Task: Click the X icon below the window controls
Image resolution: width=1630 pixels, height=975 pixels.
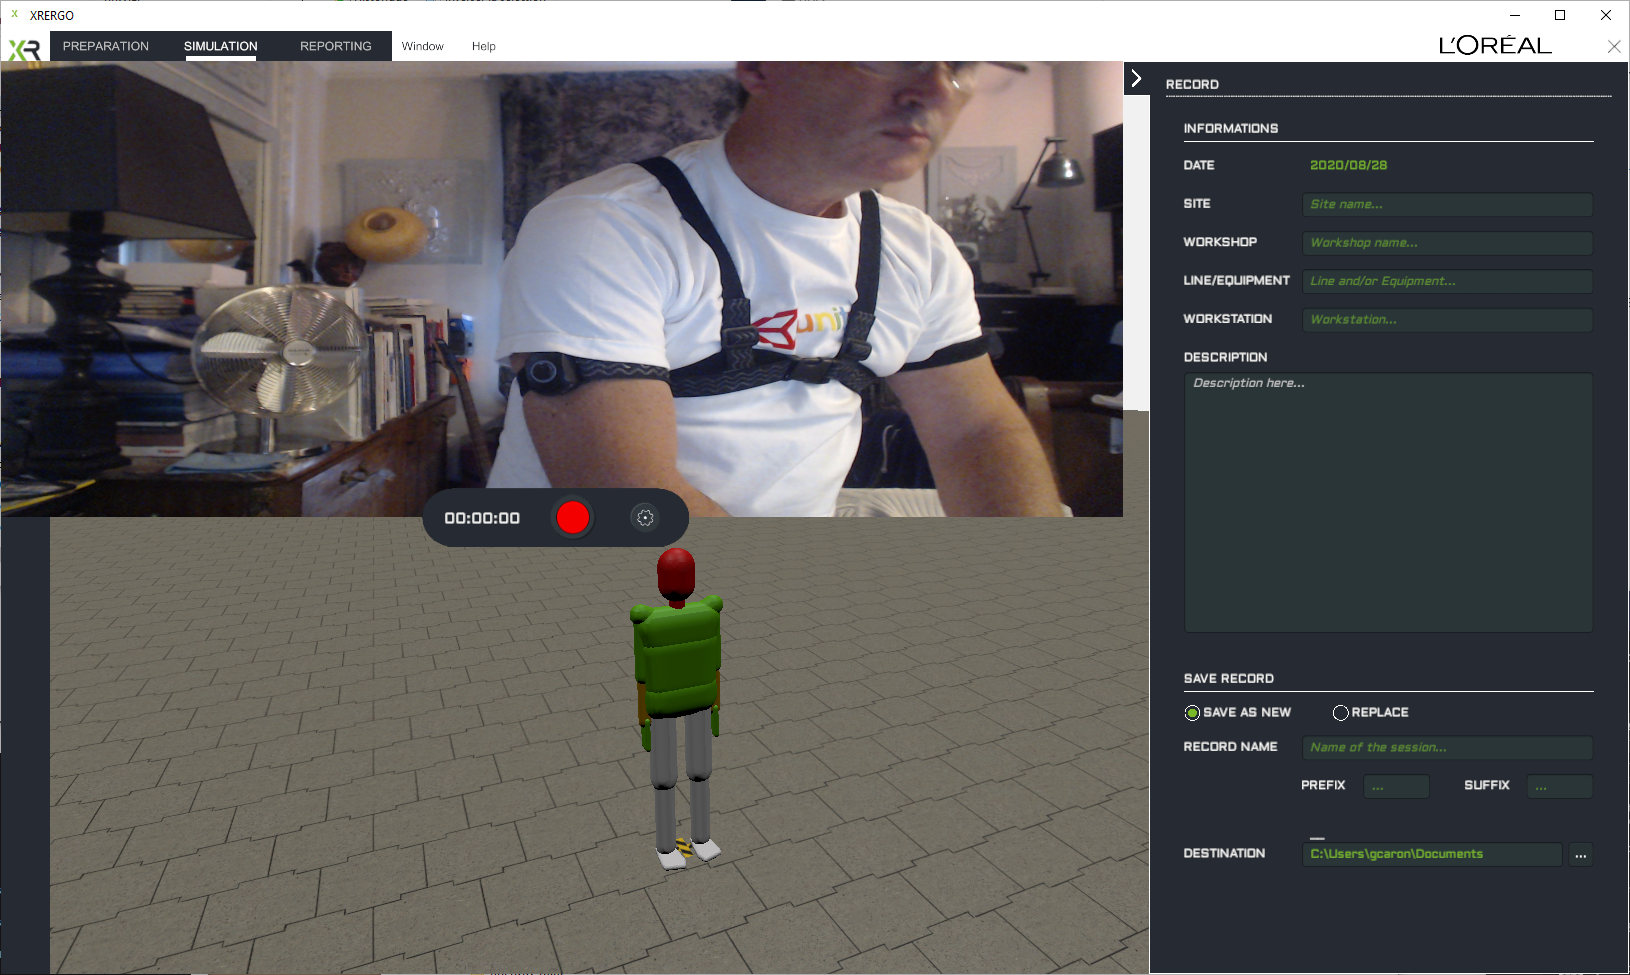Action: [1613, 46]
